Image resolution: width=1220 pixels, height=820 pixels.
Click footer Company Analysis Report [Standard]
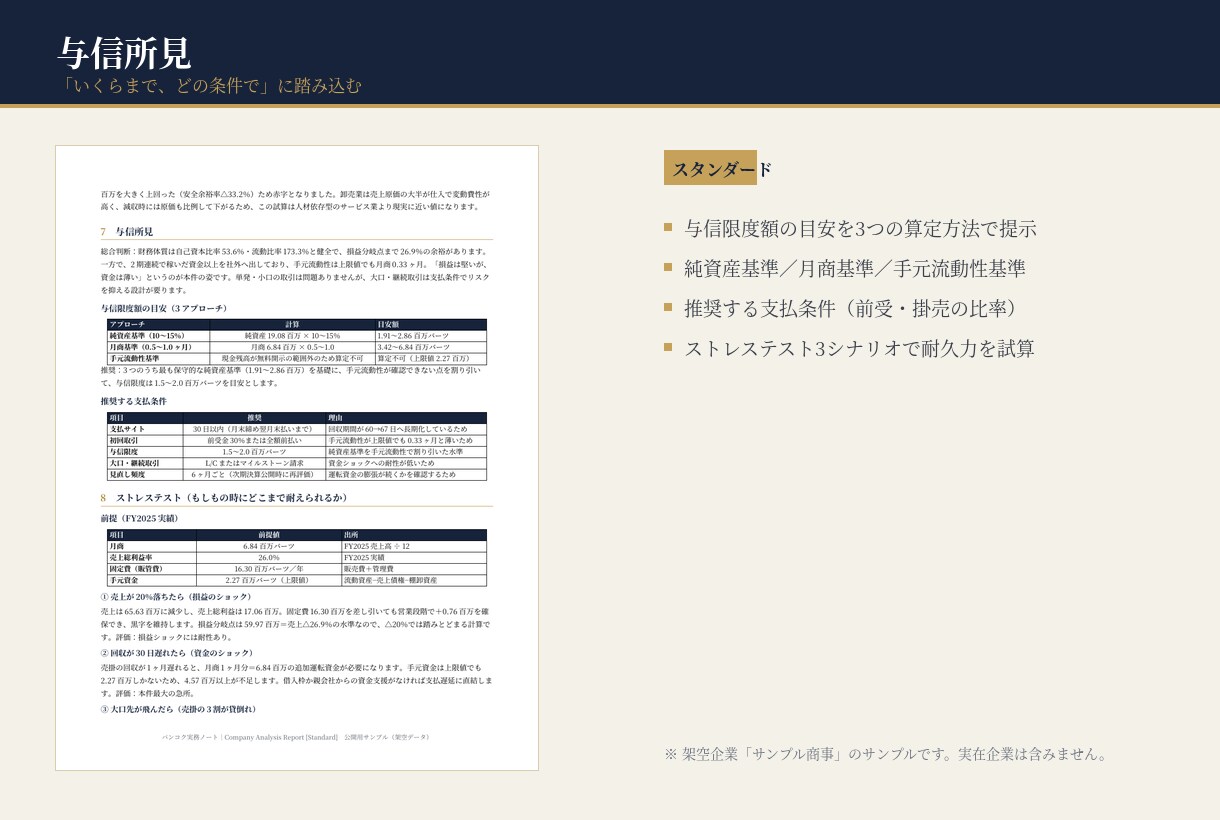(x=281, y=737)
